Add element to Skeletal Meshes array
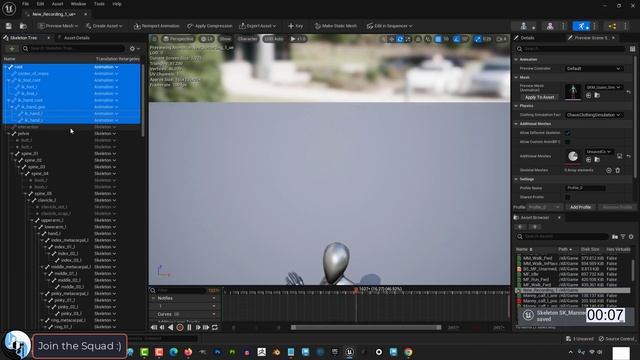640x360 pixels. click(609, 170)
